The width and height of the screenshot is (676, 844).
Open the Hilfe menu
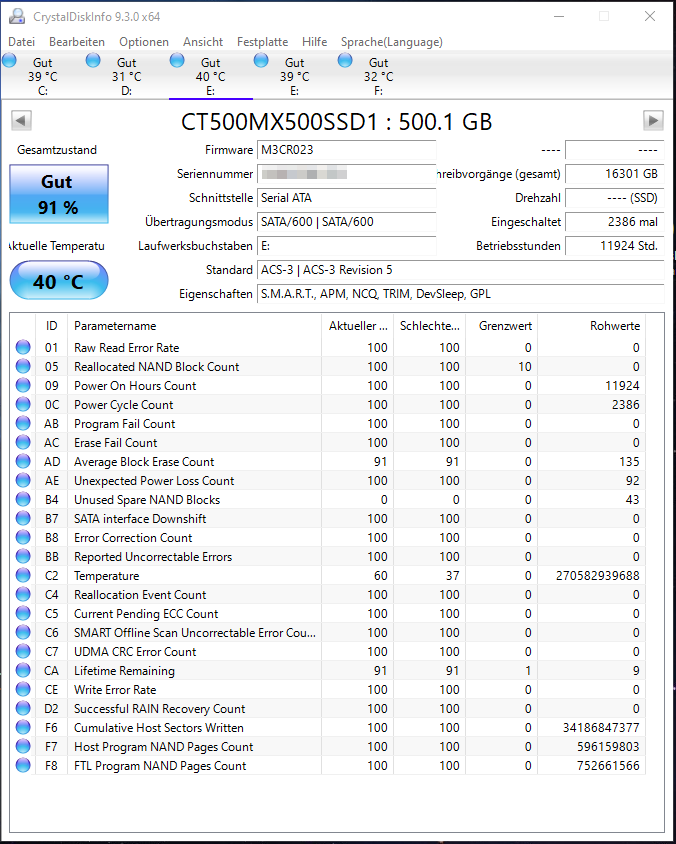(314, 41)
